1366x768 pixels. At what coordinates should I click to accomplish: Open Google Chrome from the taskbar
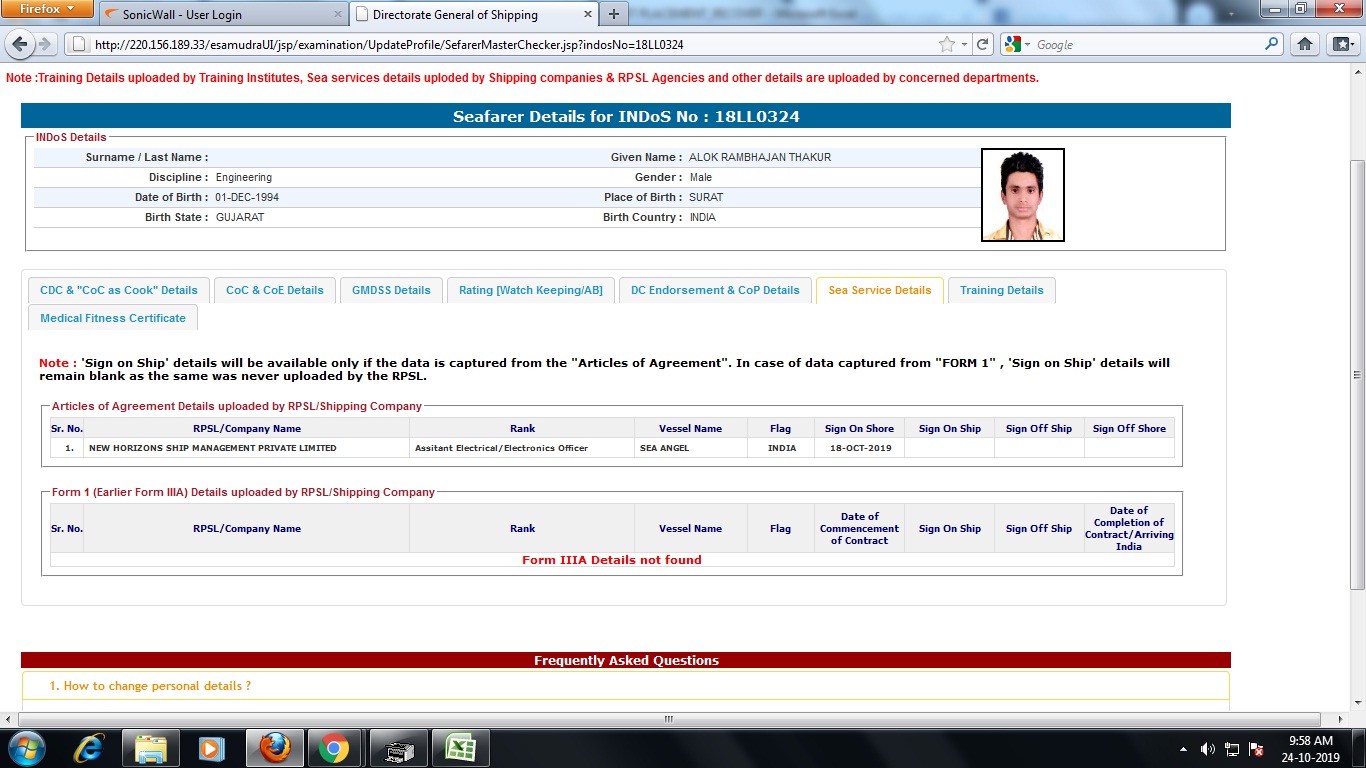coord(334,748)
